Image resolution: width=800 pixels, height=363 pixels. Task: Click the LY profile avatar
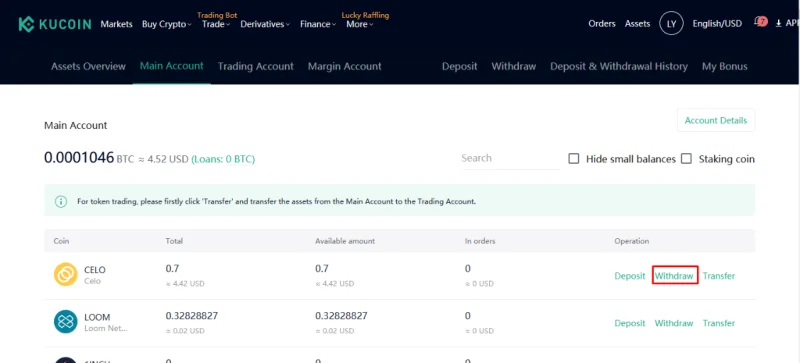[x=671, y=23]
